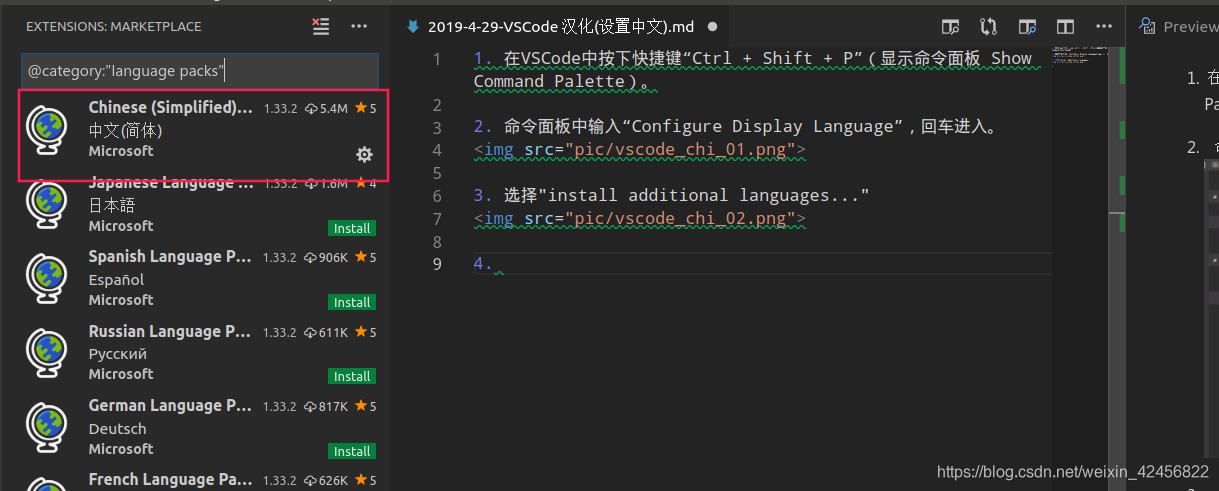
Task: Open editor more actions ellipsis
Action: click(x=1103, y=27)
